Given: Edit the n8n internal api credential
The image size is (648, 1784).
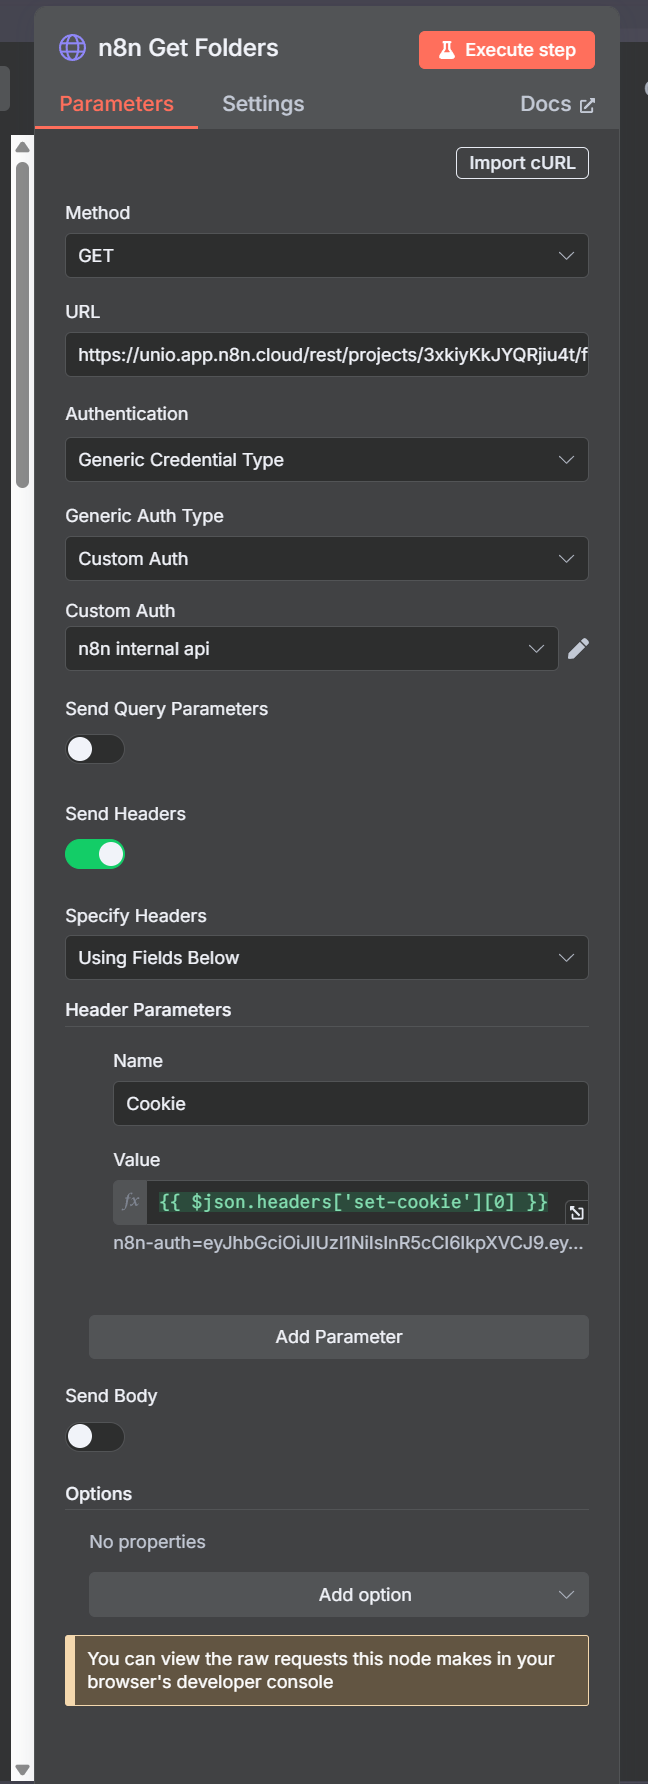Looking at the screenshot, I should [x=578, y=649].
